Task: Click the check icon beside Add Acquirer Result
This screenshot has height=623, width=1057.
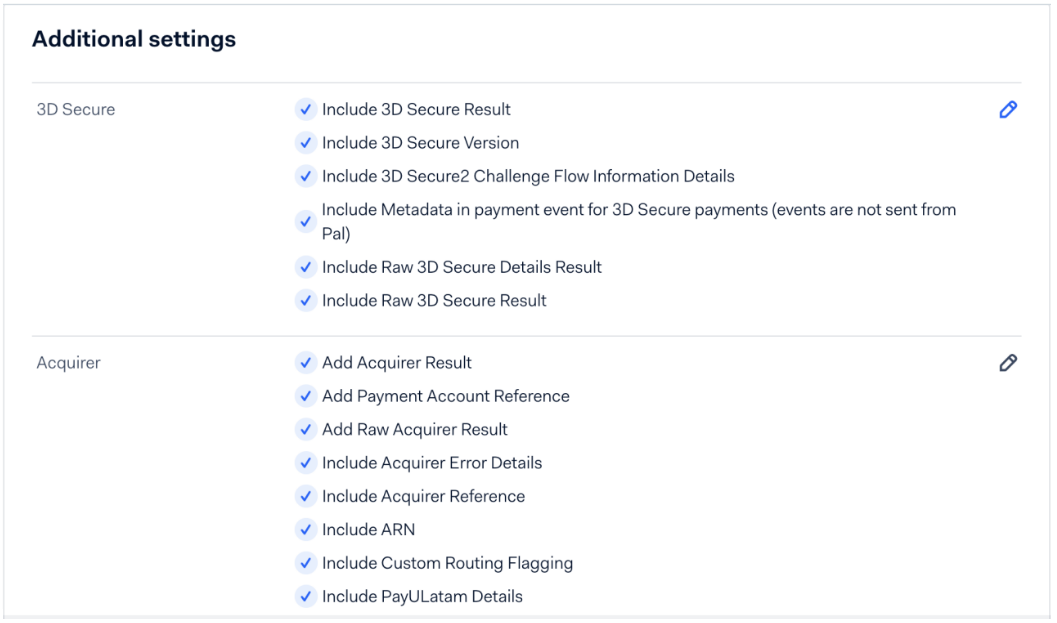Action: 305,362
